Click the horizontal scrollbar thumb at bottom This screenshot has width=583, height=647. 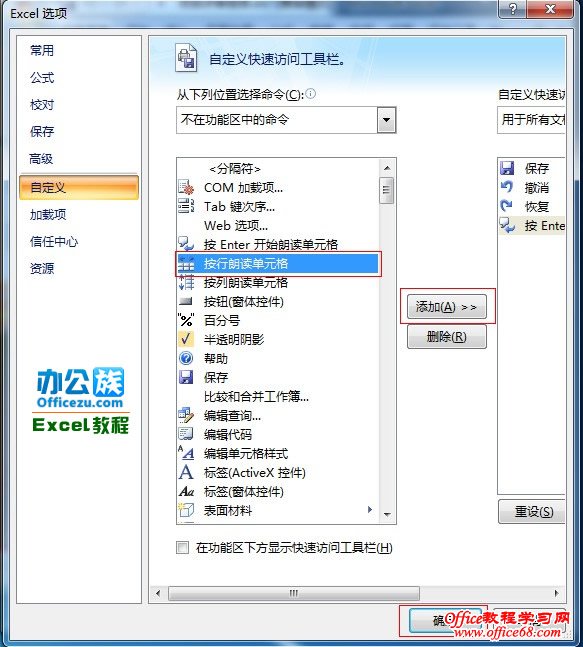point(294,593)
